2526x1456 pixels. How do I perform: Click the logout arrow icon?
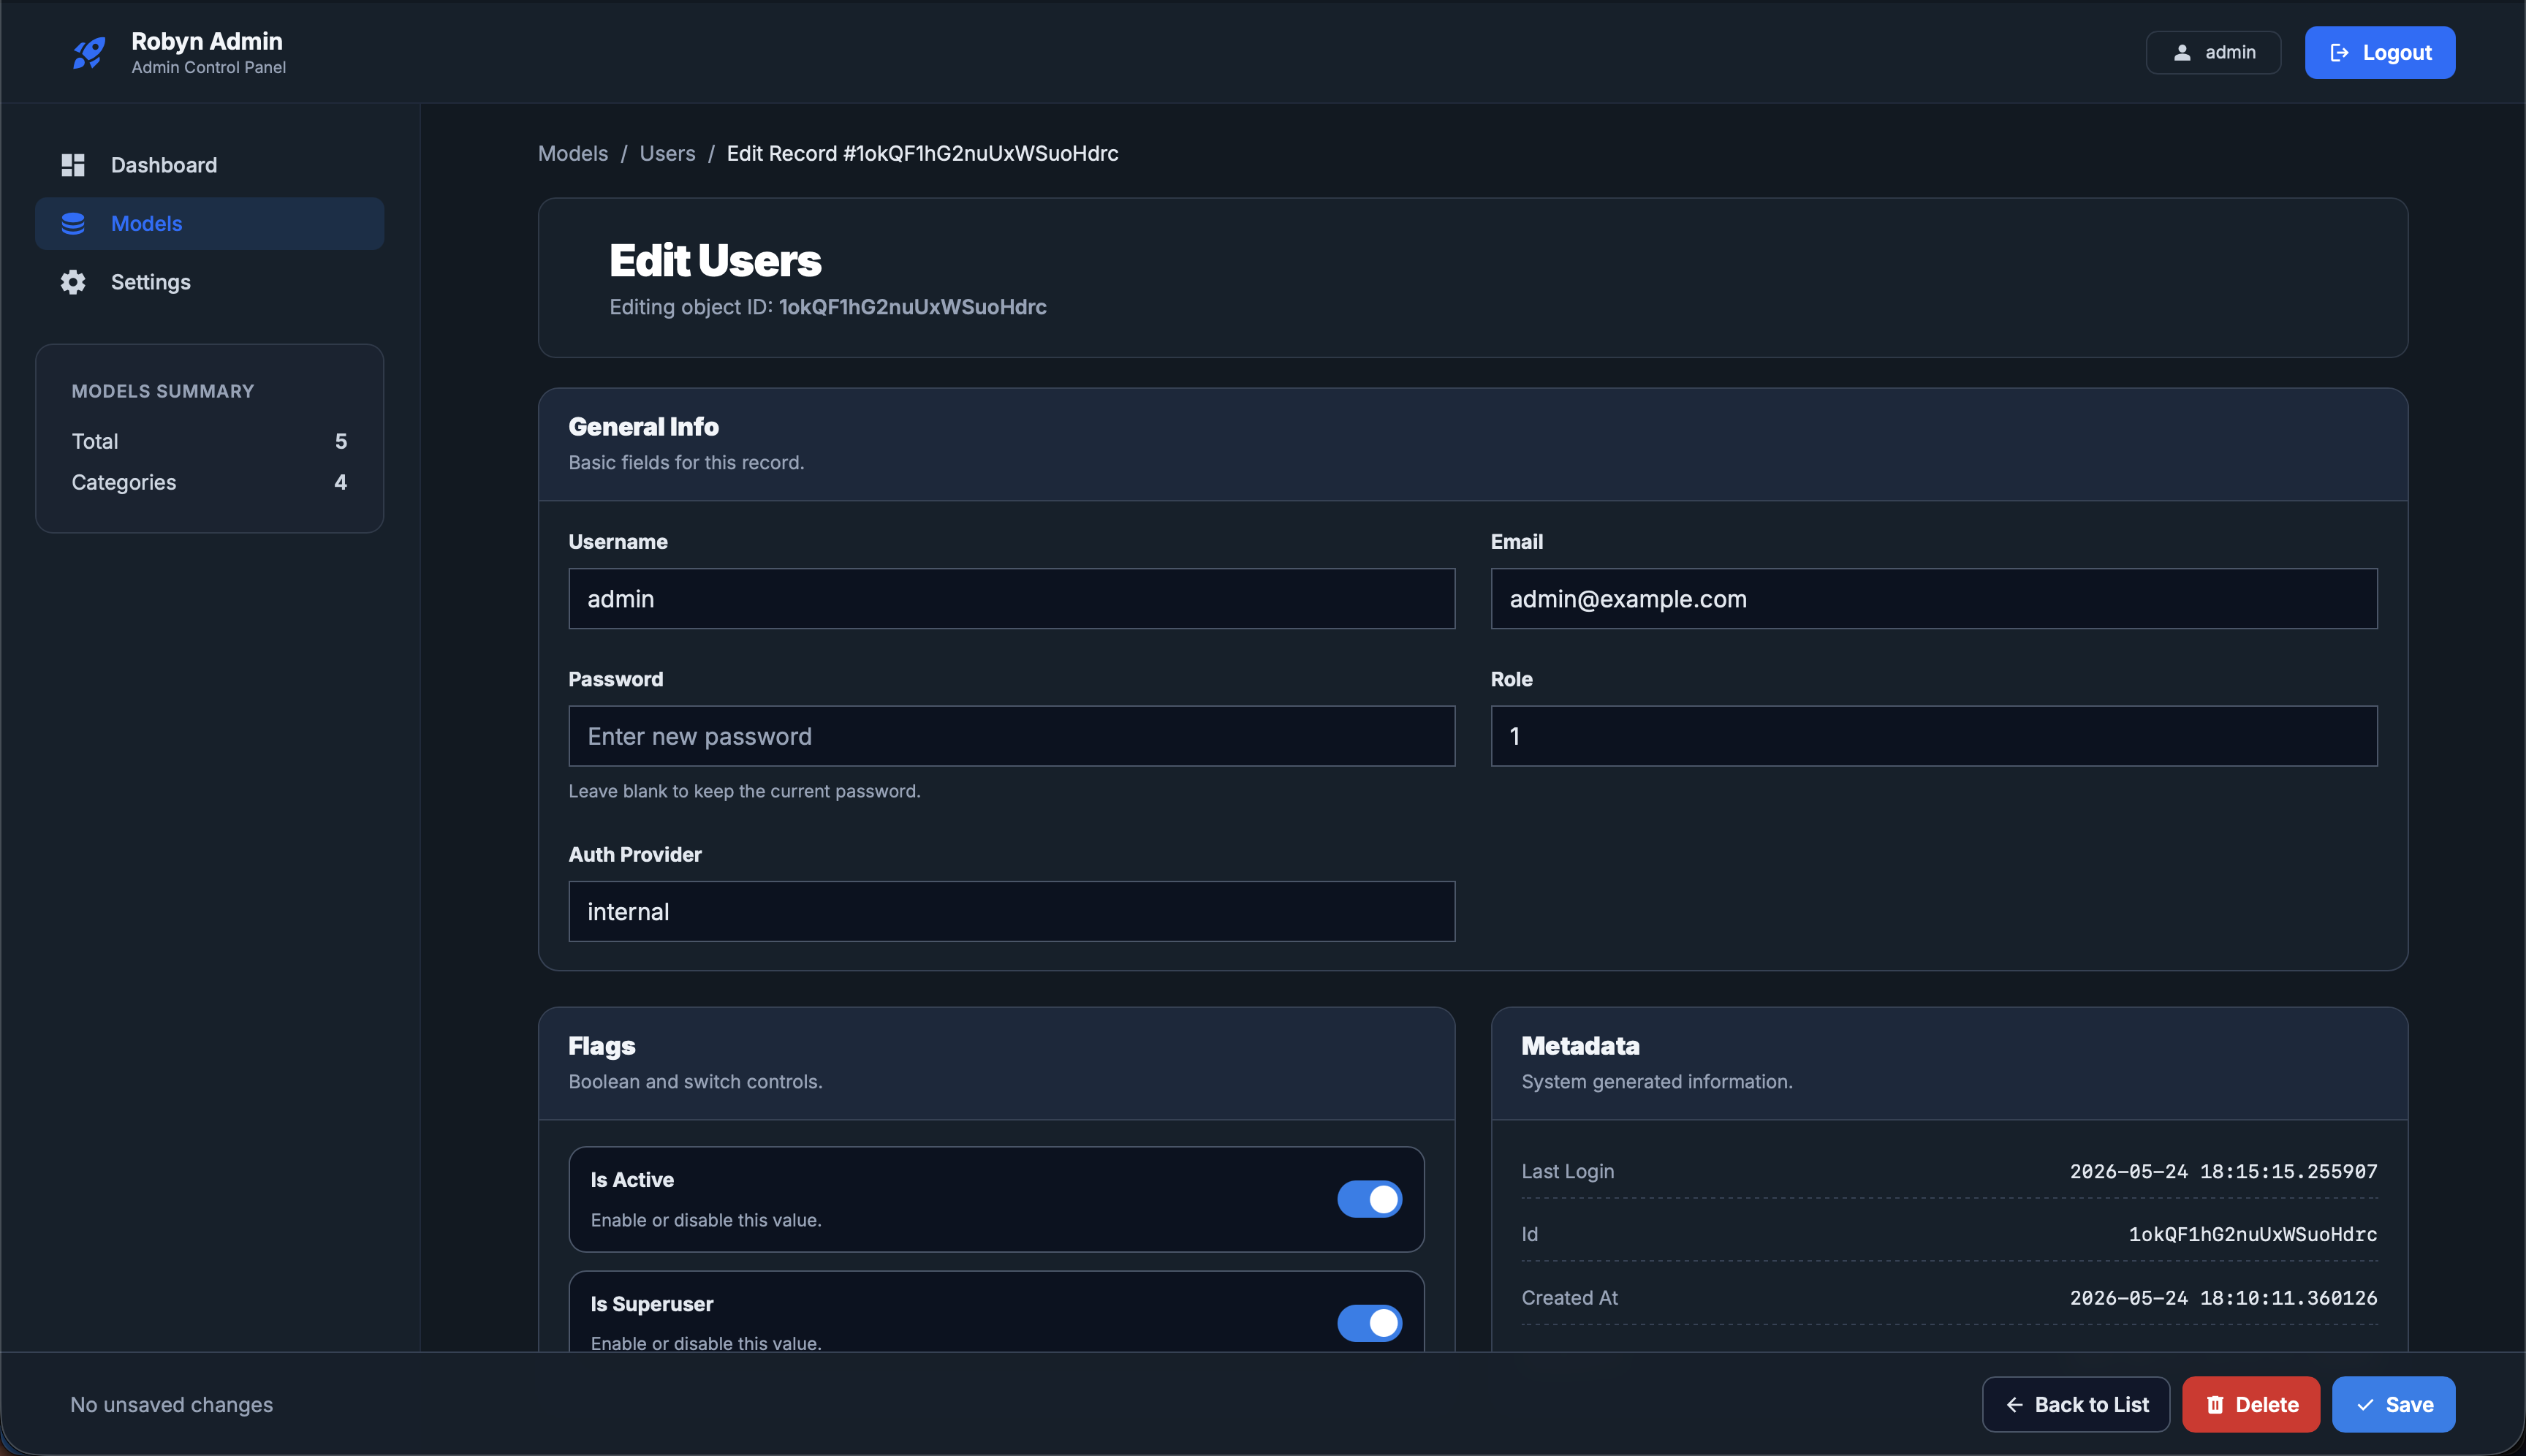tap(2339, 53)
